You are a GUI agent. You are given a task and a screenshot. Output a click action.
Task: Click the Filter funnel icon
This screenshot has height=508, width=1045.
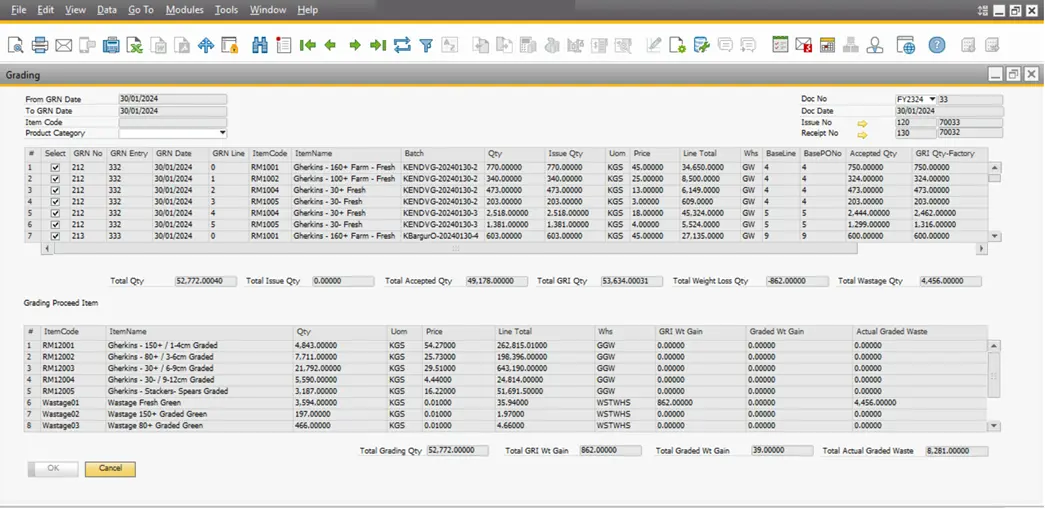[426, 45]
